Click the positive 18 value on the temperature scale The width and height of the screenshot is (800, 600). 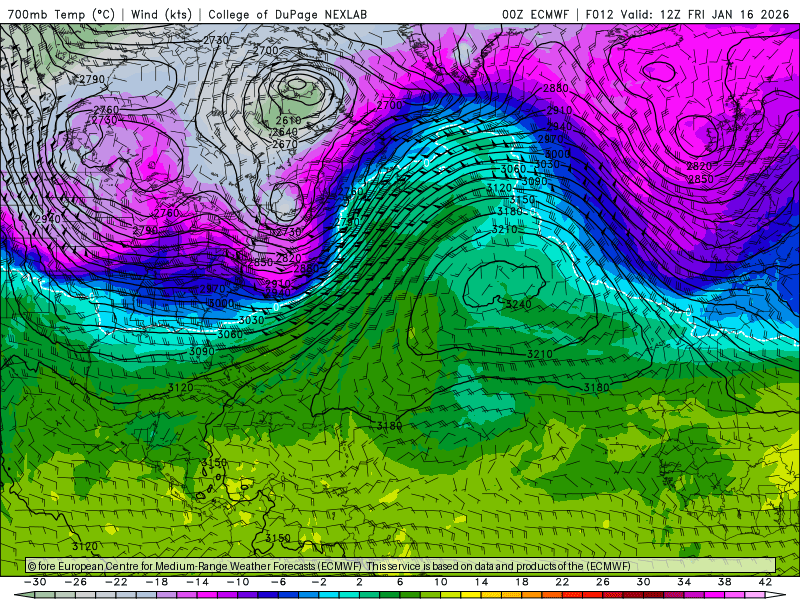pos(521,582)
